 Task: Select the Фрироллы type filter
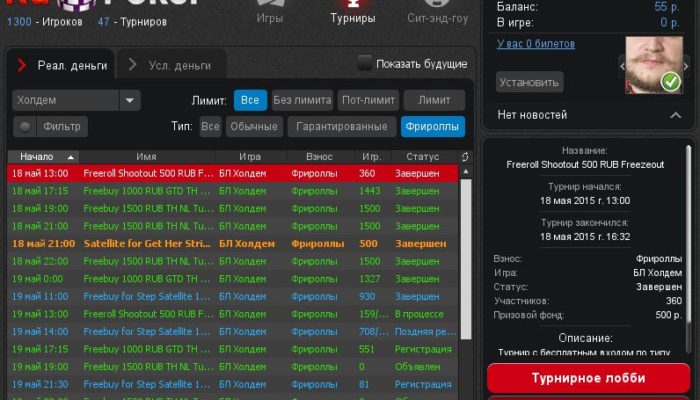point(433,127)
